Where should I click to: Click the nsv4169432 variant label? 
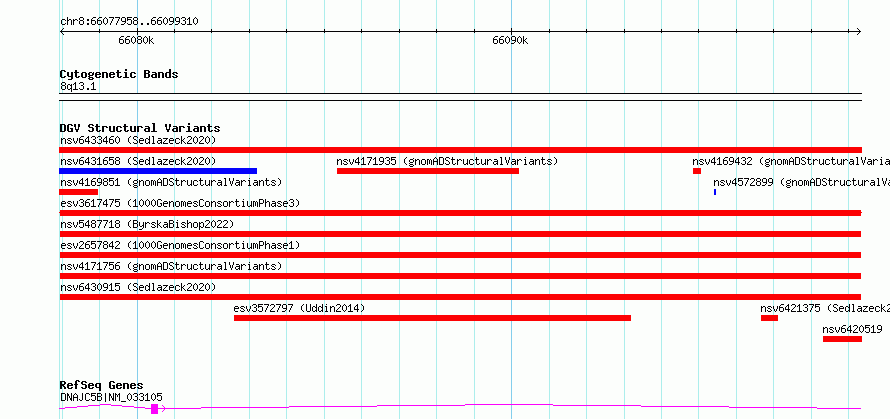(791, 161)
